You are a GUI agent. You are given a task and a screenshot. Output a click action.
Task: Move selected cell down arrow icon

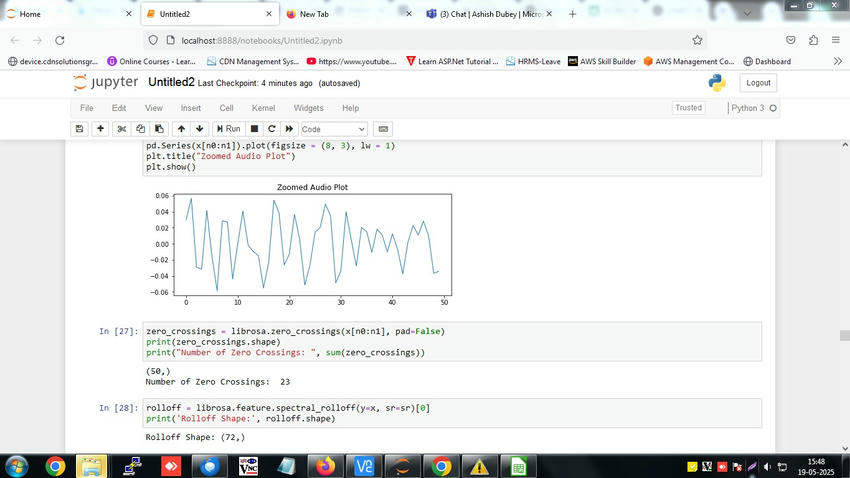[199, 129]
